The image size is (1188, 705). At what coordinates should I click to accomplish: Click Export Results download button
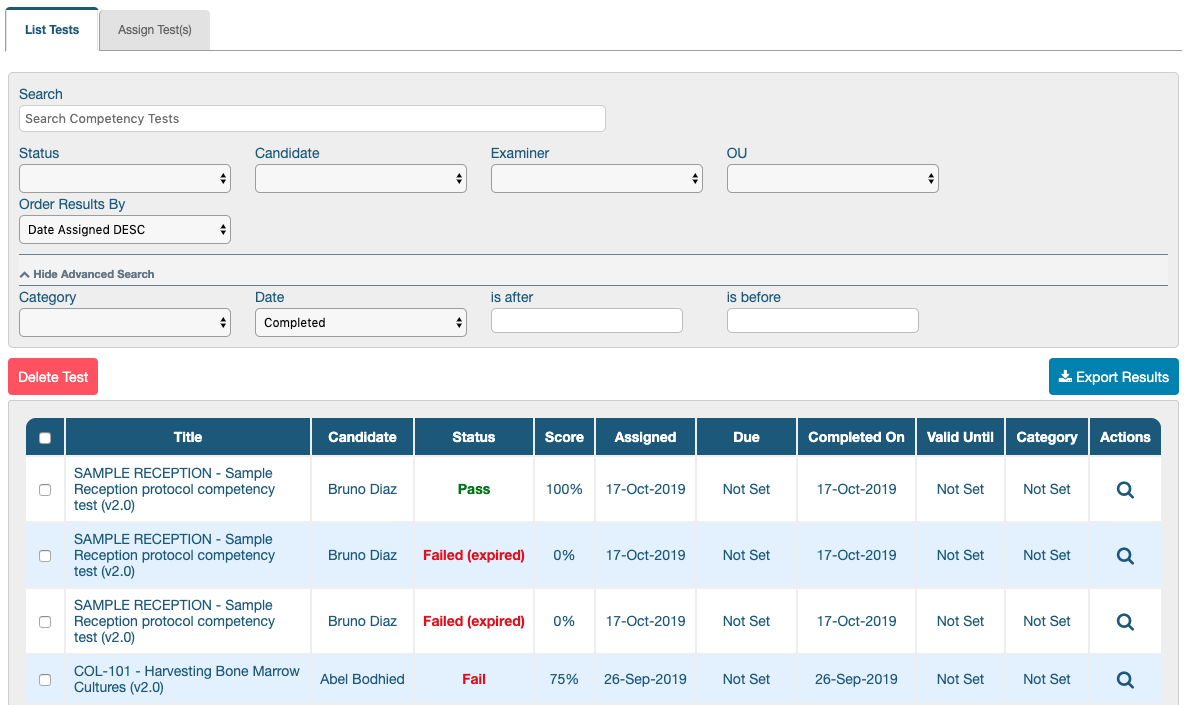1113,376
